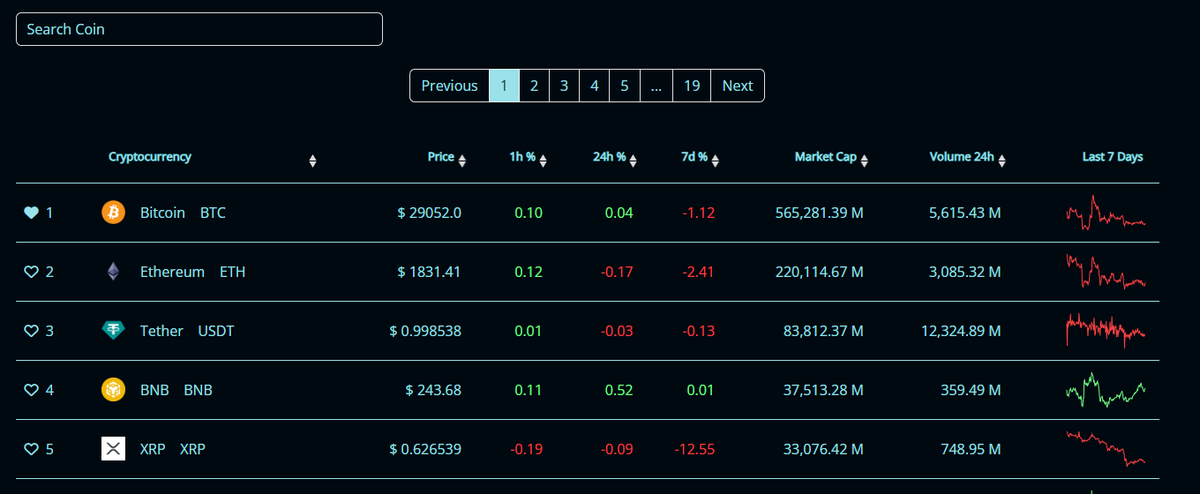1200x494 pixels.
Task: Click BNB volume 359.49 M
Action: point(971,390)
